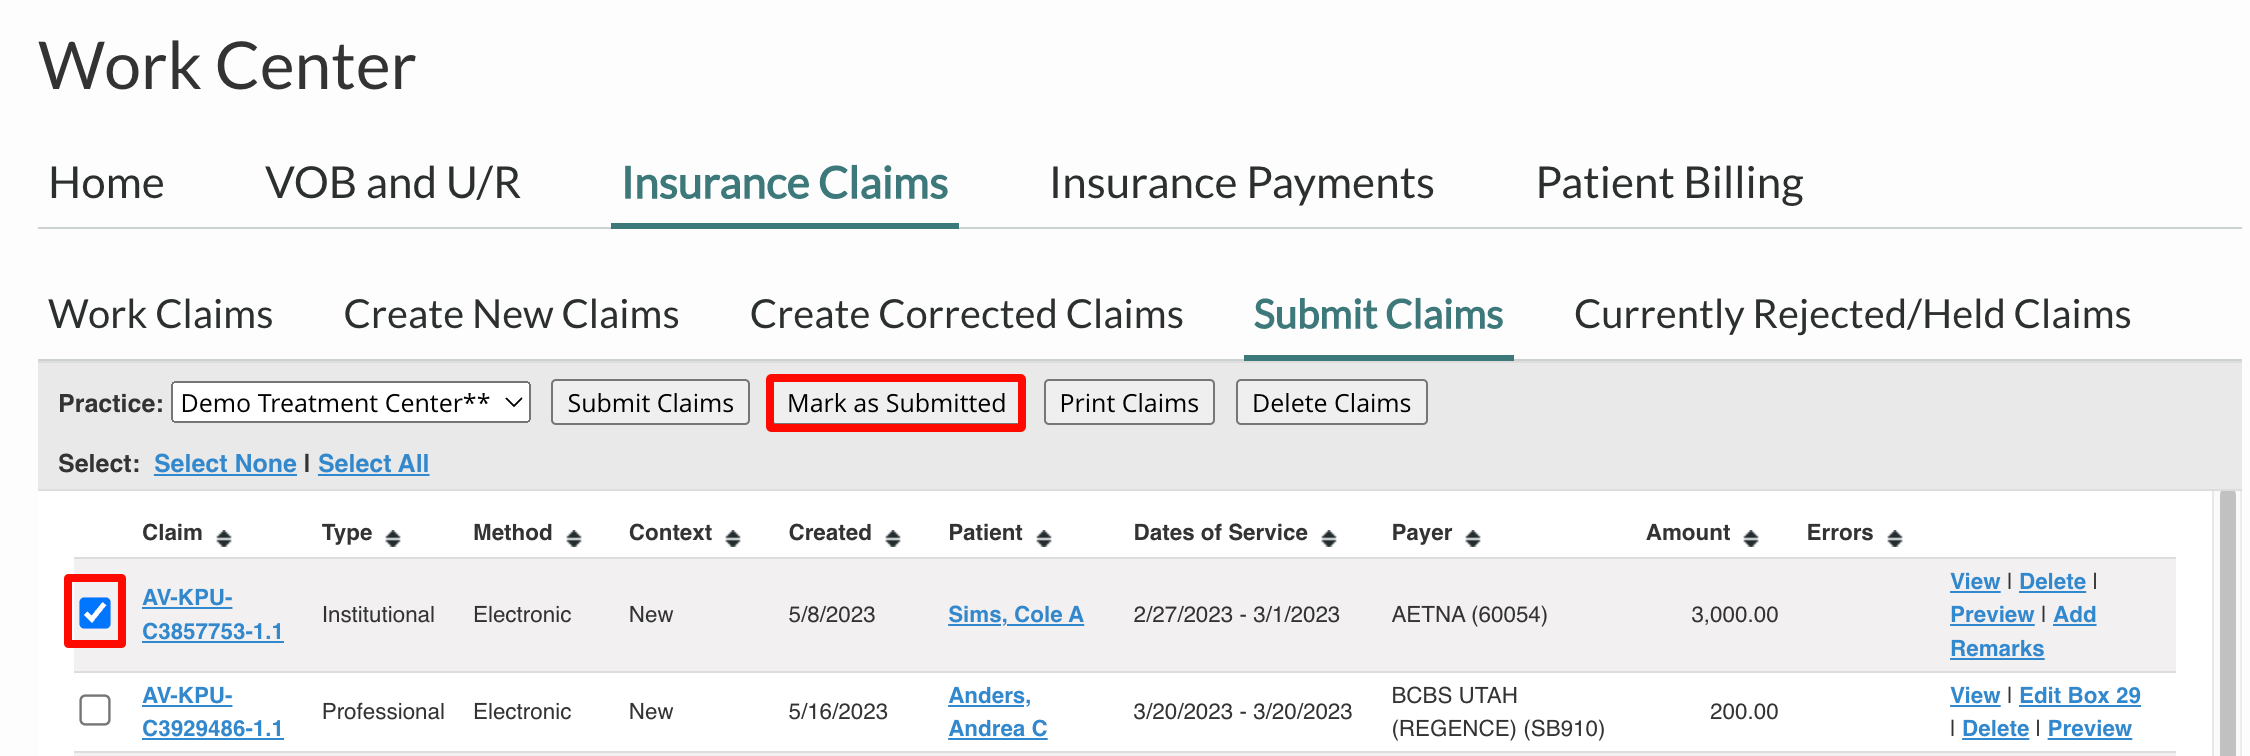Sort by Errors column sort arrows
The height and width of the screenshot is (756, 2250).
[1895, 538]
